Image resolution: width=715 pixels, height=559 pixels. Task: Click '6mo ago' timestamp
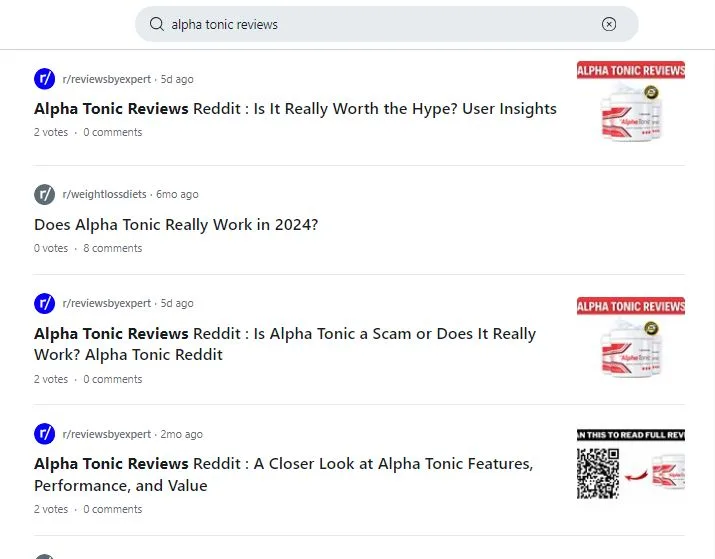pyautogui.click(x=177, y=194)
